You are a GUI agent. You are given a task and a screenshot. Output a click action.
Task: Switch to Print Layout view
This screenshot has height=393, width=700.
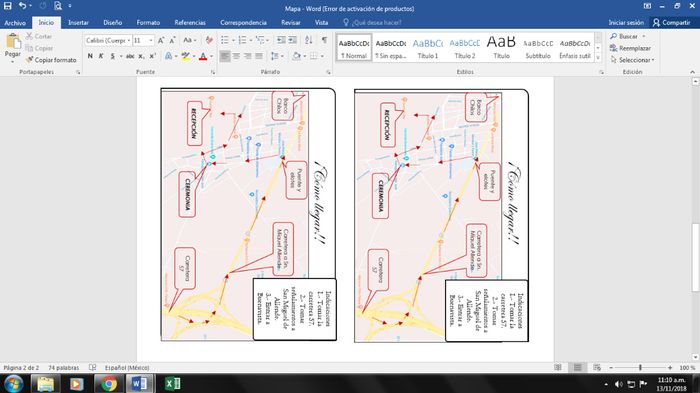578,368
